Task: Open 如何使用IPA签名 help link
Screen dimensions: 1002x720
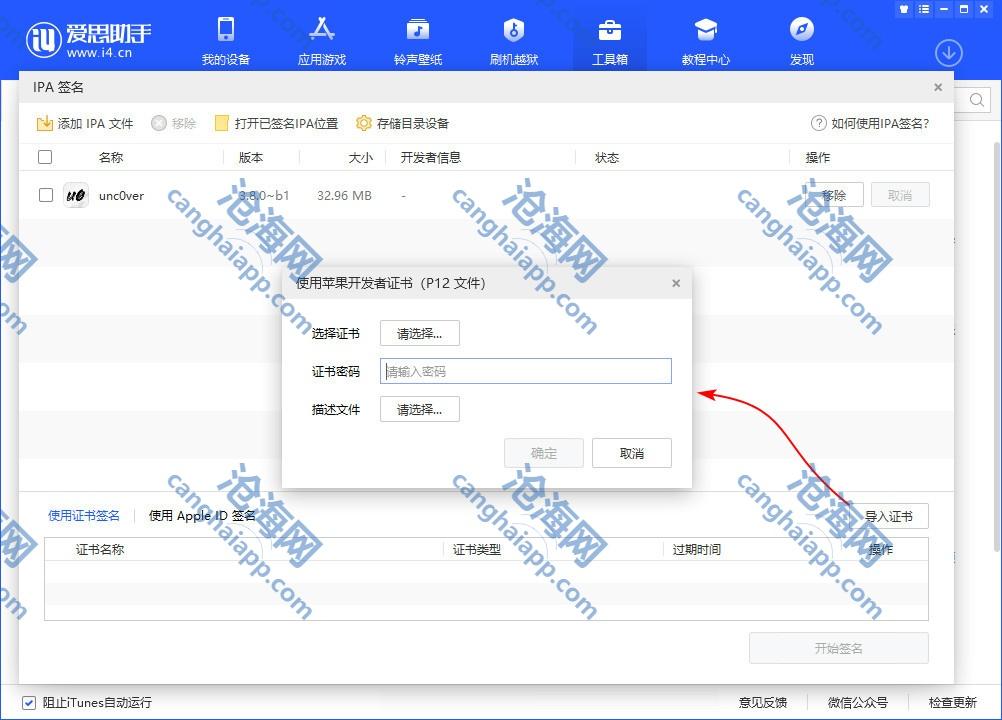Action: point(870,124)
